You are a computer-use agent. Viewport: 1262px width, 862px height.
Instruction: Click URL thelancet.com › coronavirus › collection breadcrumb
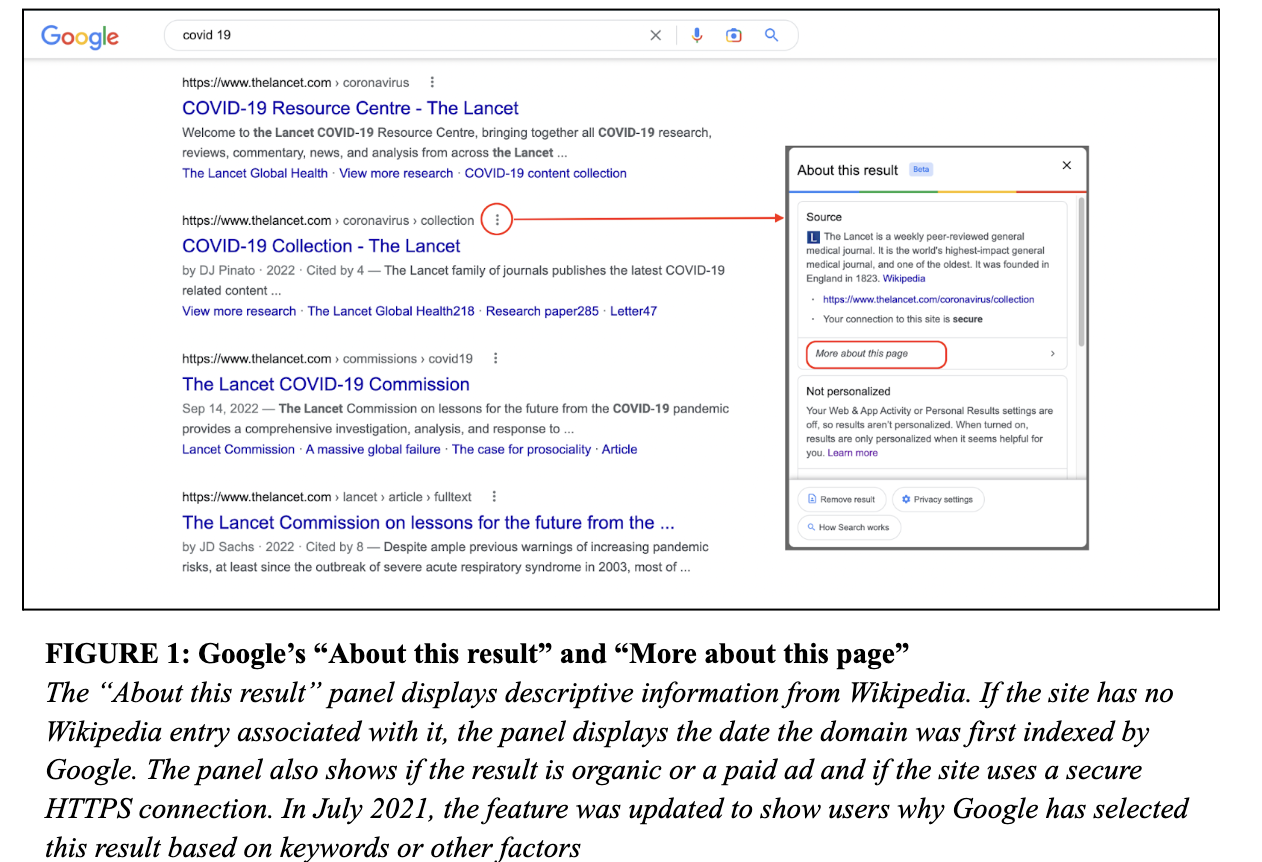pyautogui.click(x=328, y=220)
